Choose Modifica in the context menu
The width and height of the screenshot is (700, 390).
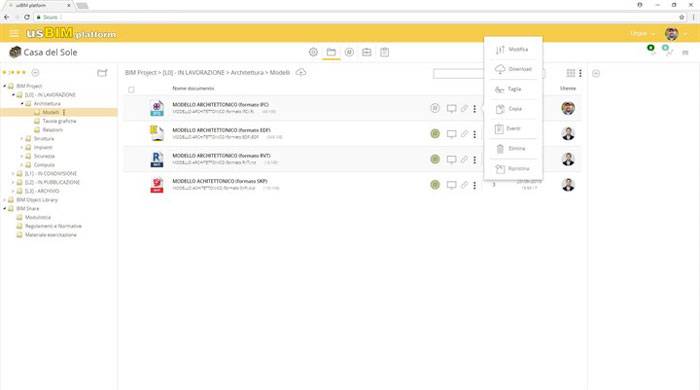(x=513, y=49)
